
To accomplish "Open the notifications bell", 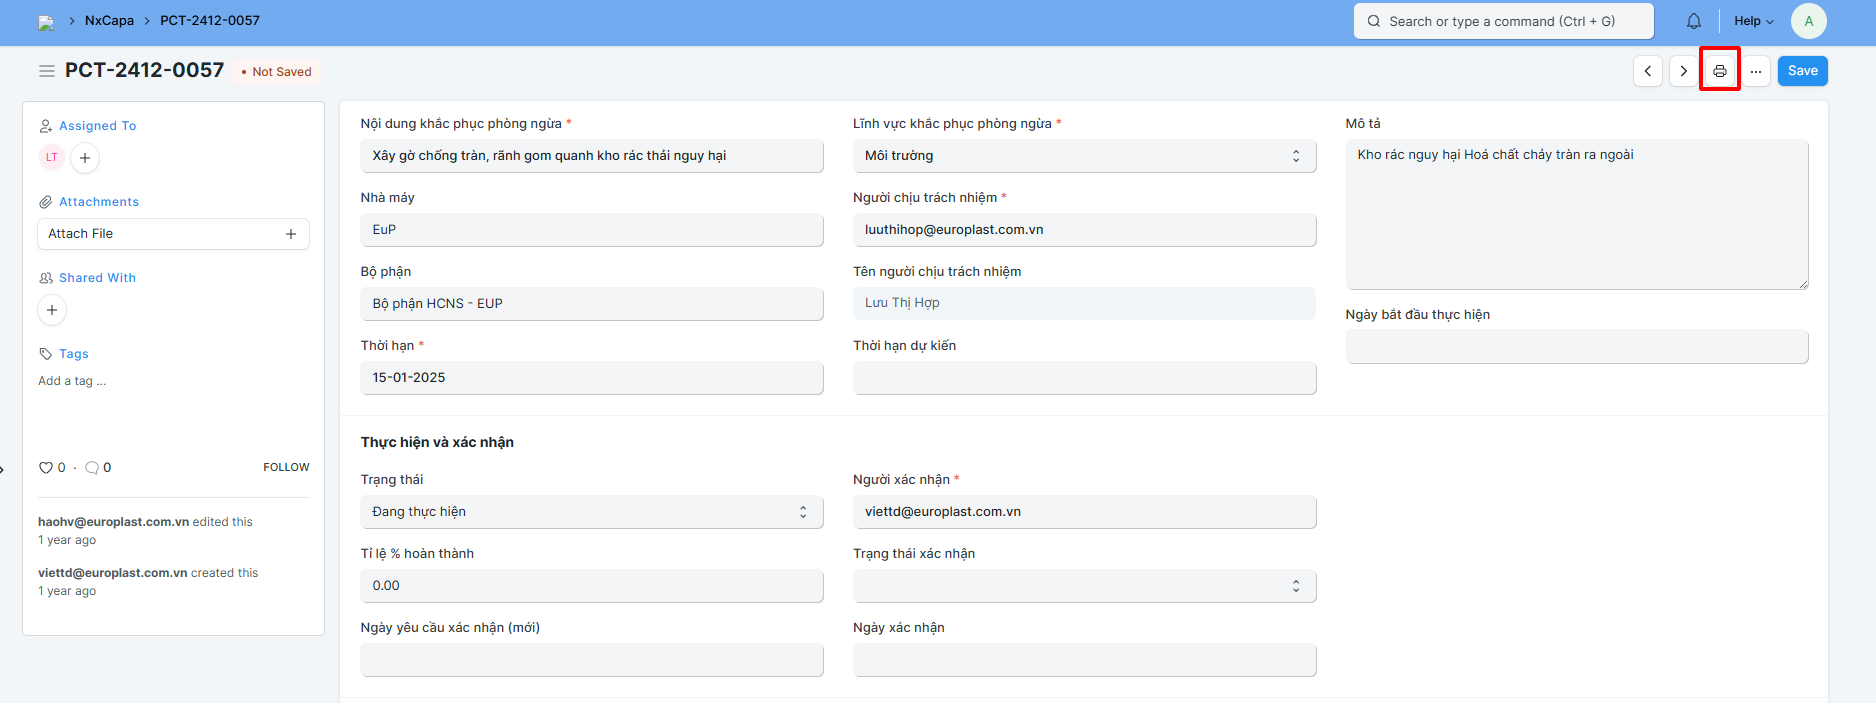I will 1693,21.
